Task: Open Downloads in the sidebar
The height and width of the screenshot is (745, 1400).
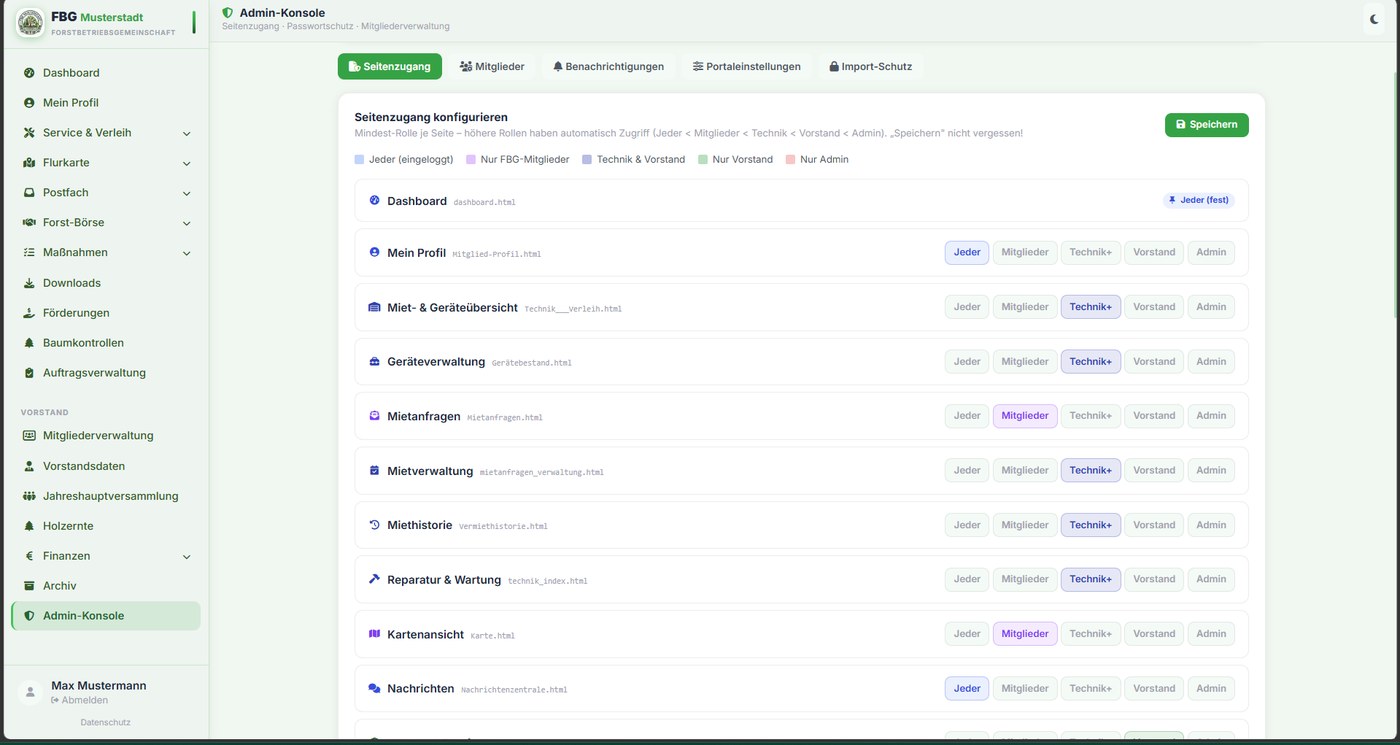Action: (106, 283)
